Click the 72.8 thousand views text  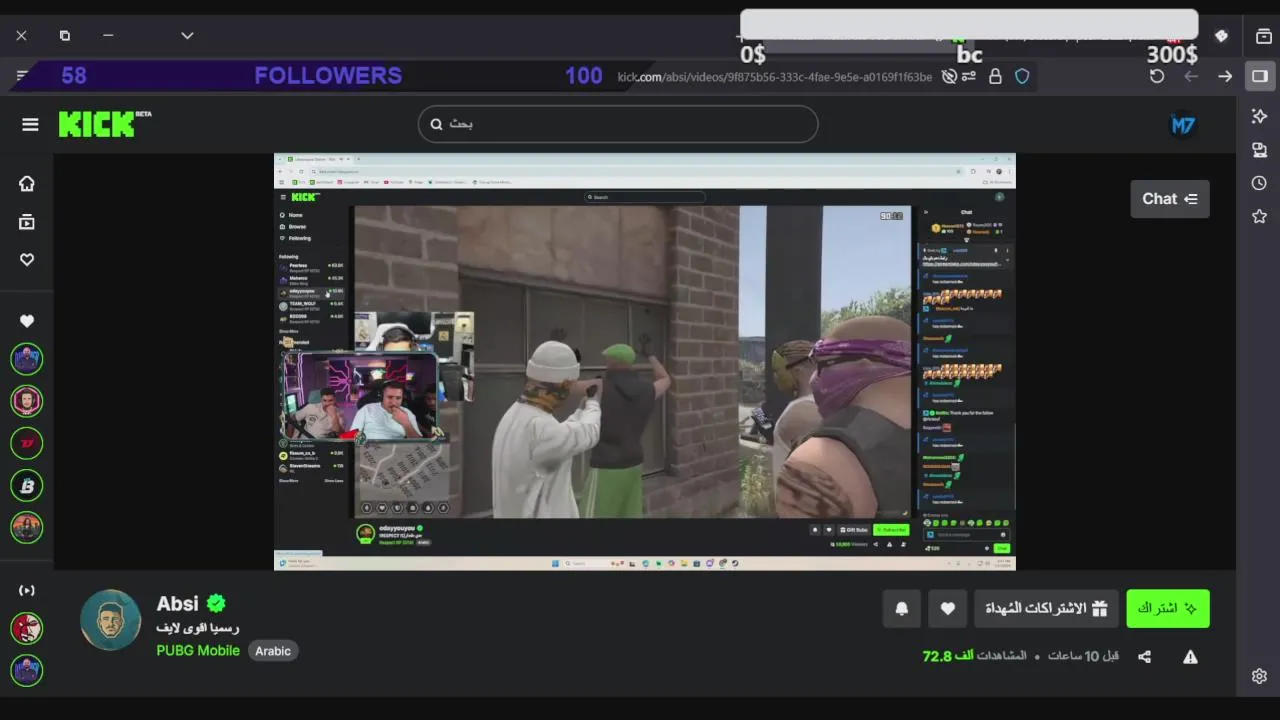(974, 656)
